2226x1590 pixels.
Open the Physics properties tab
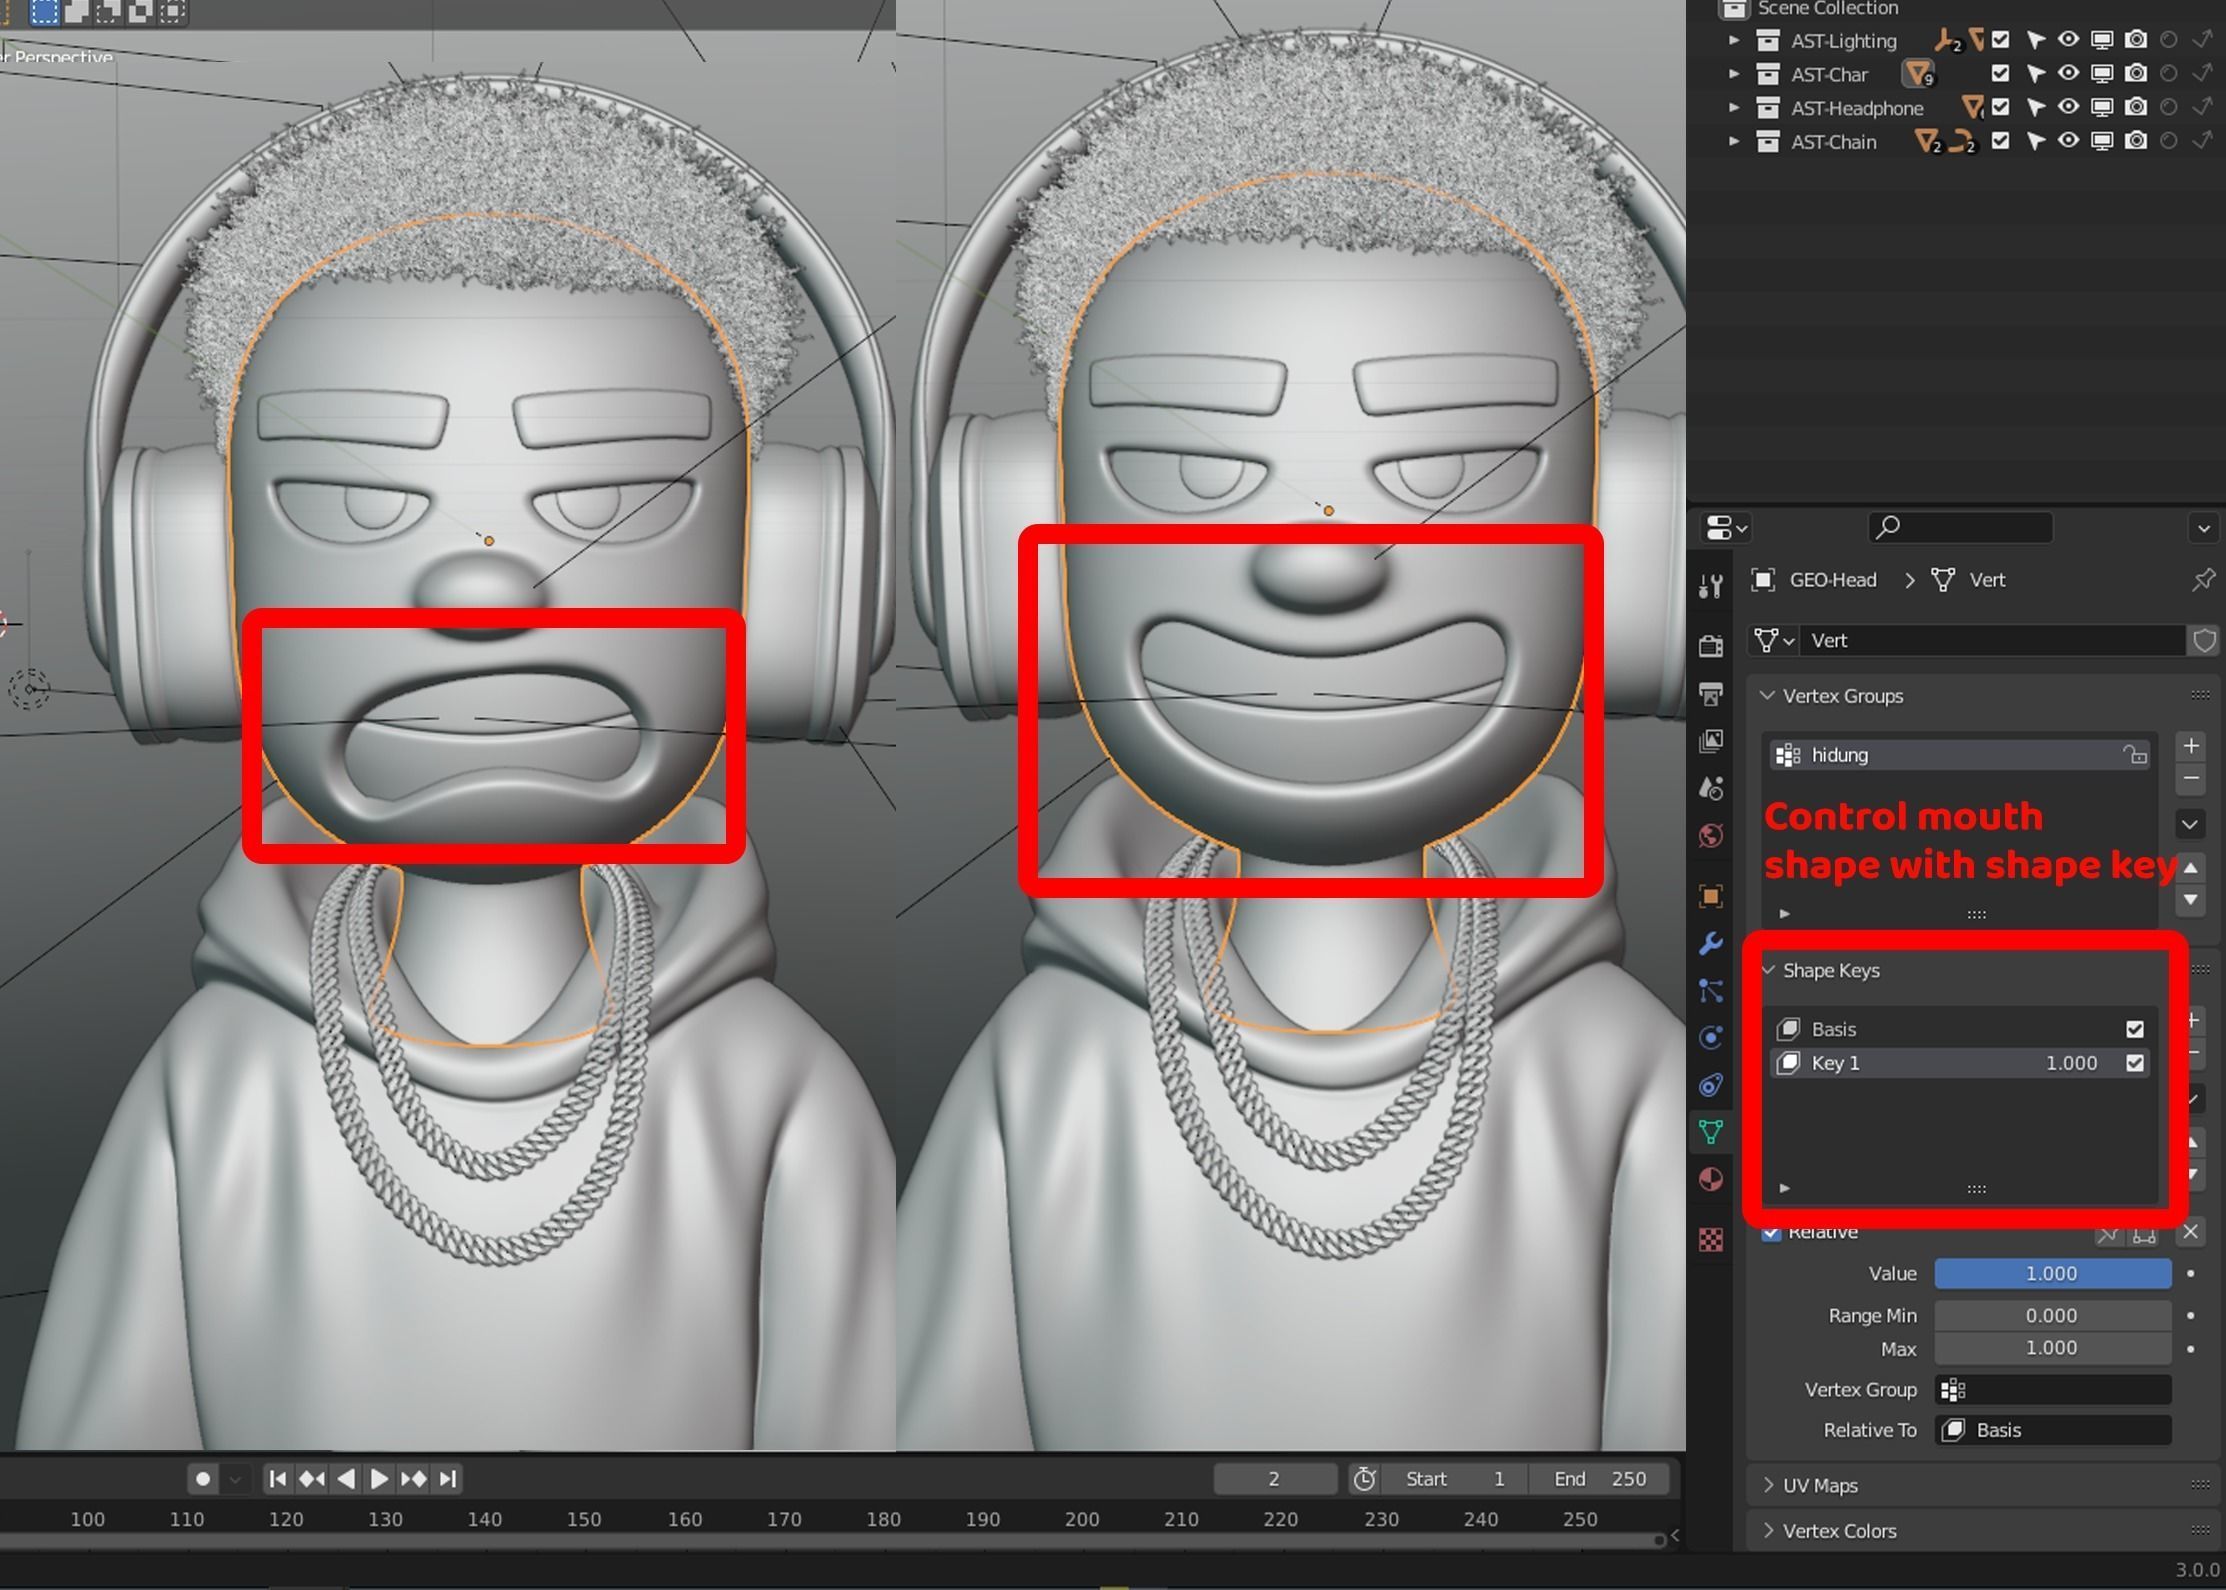coord(1710,1037)
